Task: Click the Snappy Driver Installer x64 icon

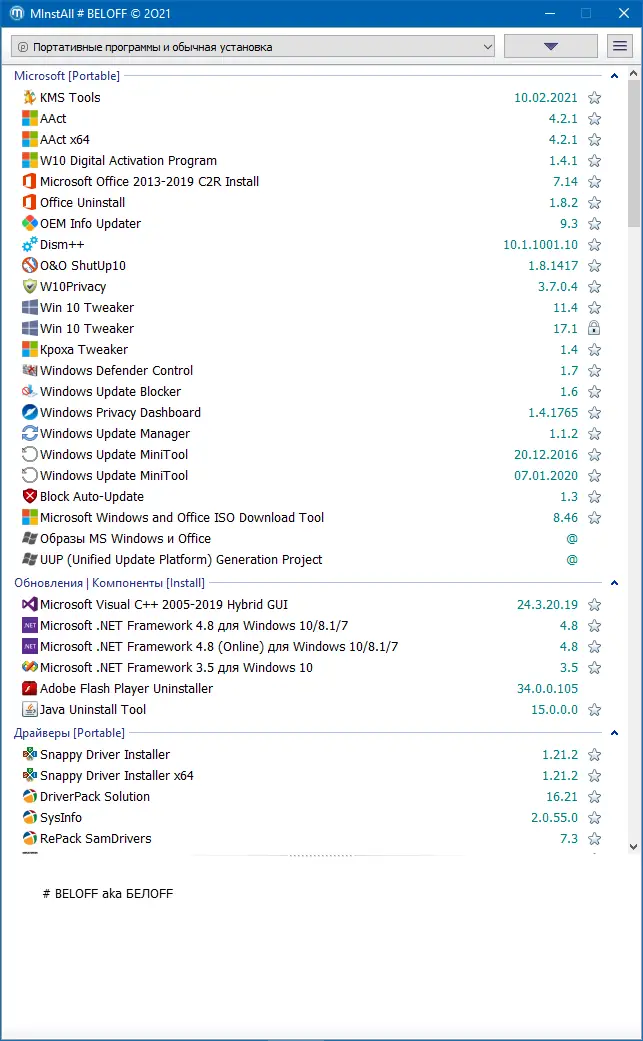Action: [30, 775]
